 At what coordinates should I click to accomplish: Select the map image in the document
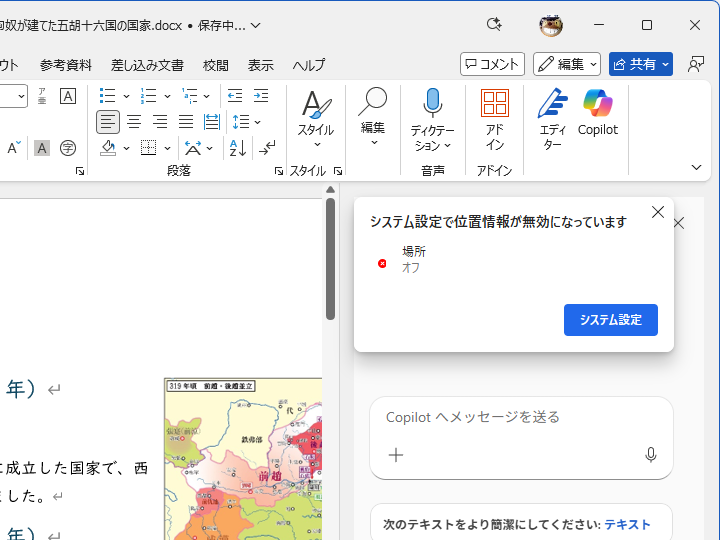[x=243, y=459]
